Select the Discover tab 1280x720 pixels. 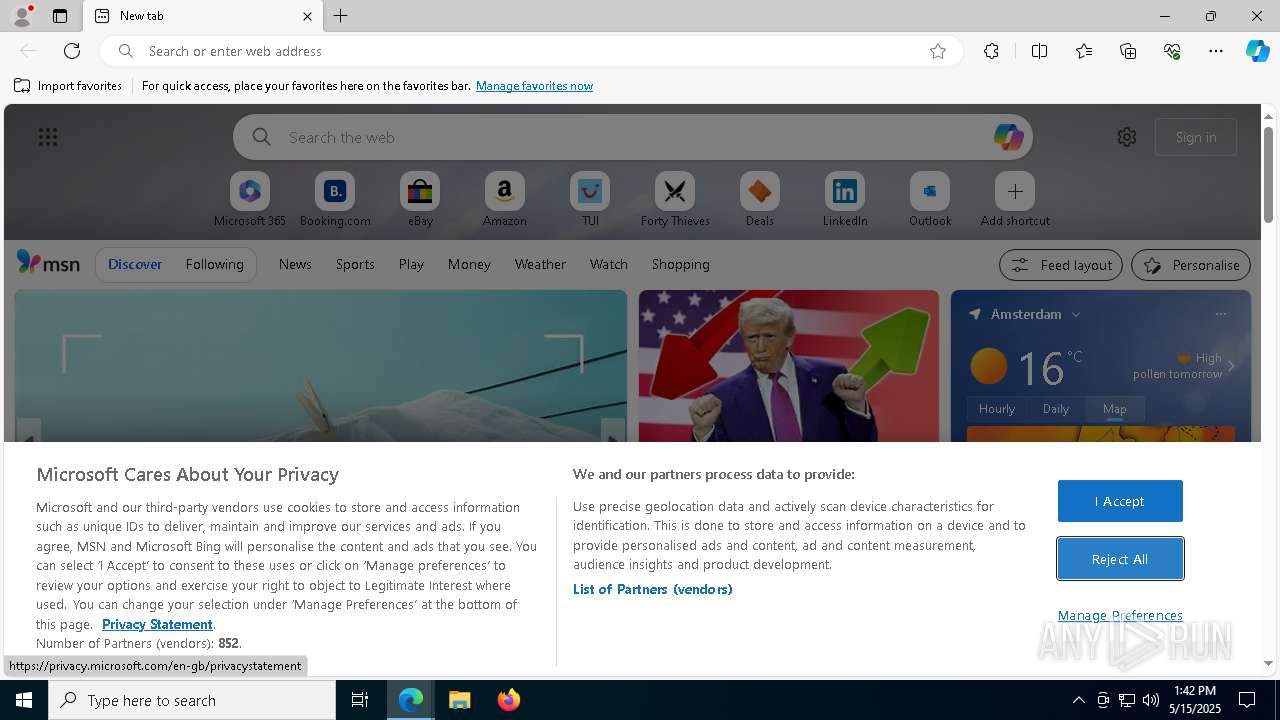coord(135,264)
